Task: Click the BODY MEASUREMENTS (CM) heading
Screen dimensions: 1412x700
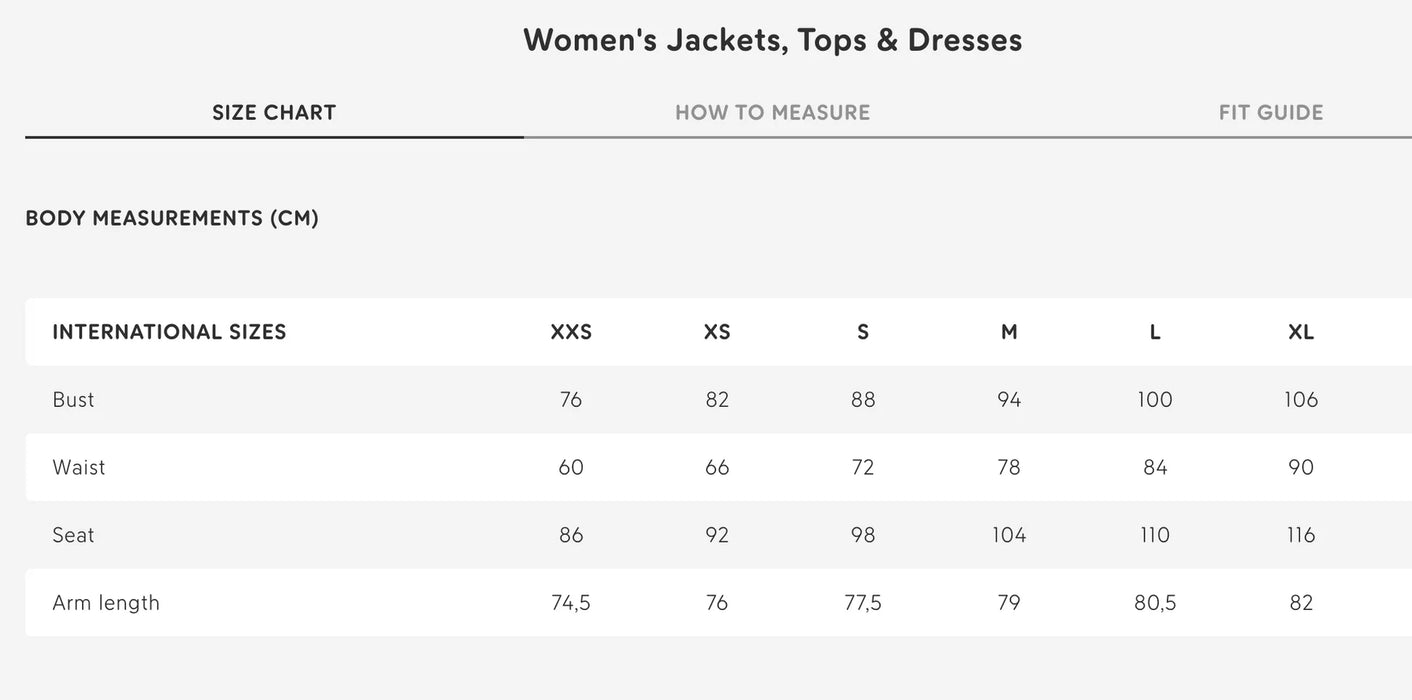Action: pos(172,217)
